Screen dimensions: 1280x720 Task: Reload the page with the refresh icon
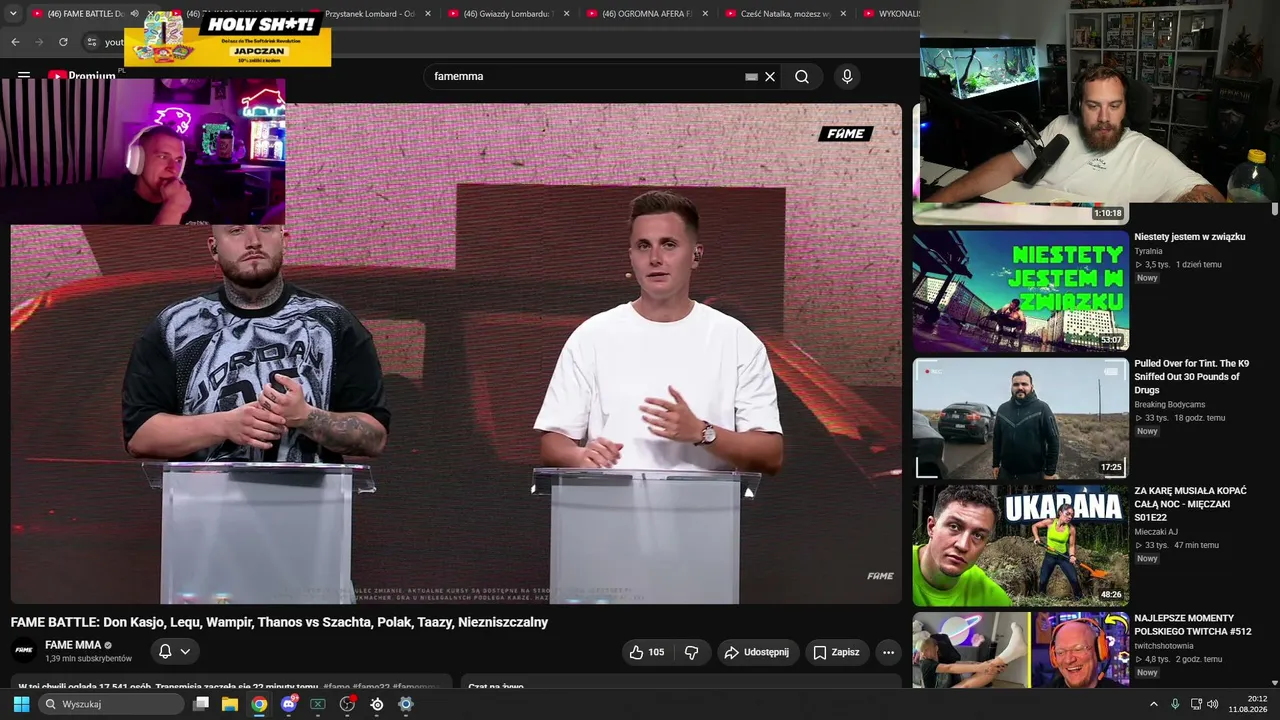(x=63, y=42)
